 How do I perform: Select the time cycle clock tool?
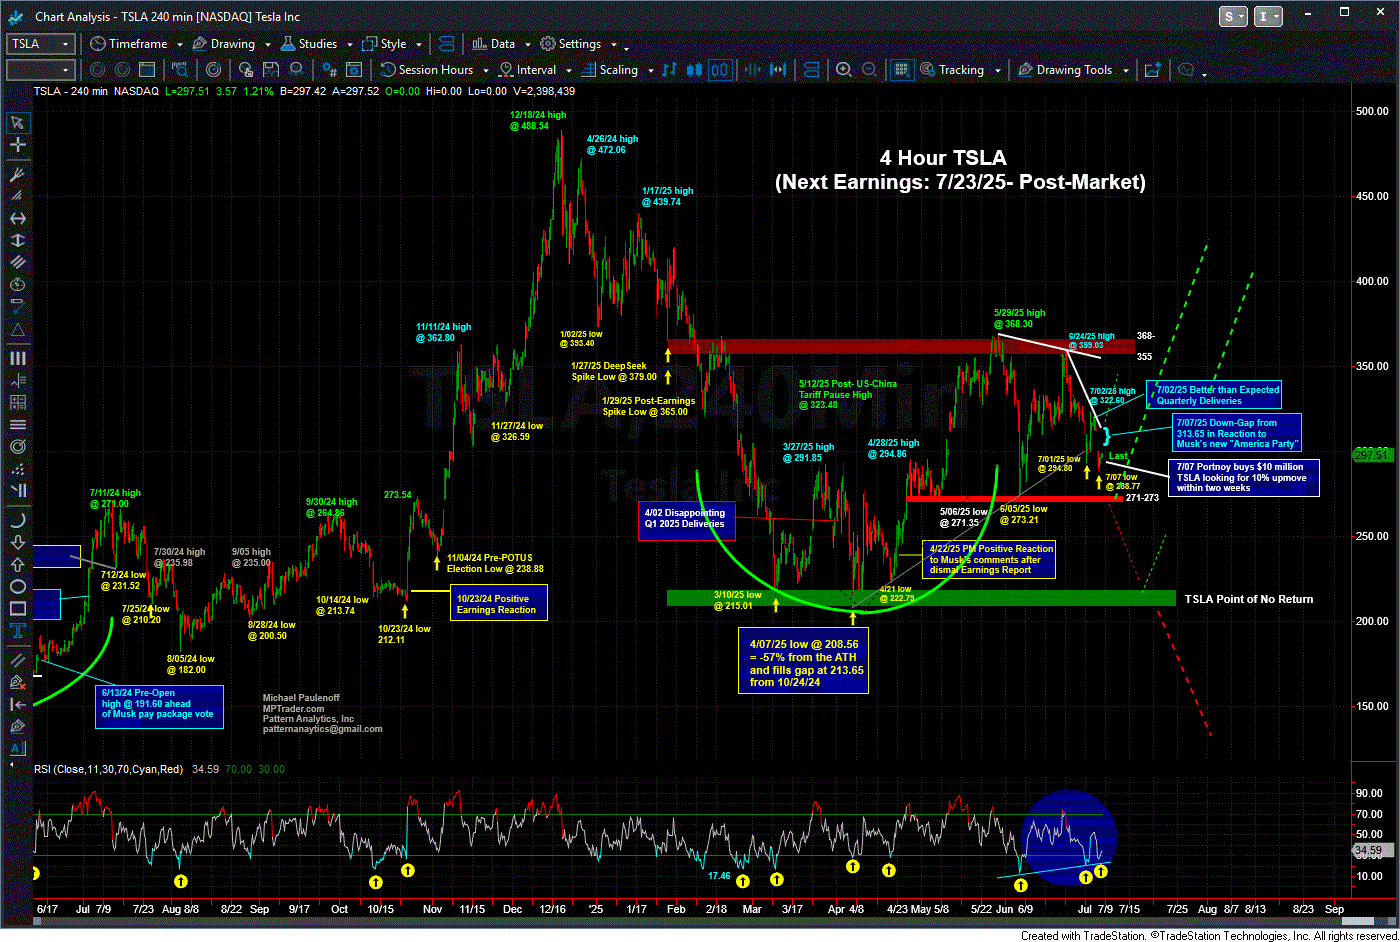pyautogui.click(x=18, y=284)
